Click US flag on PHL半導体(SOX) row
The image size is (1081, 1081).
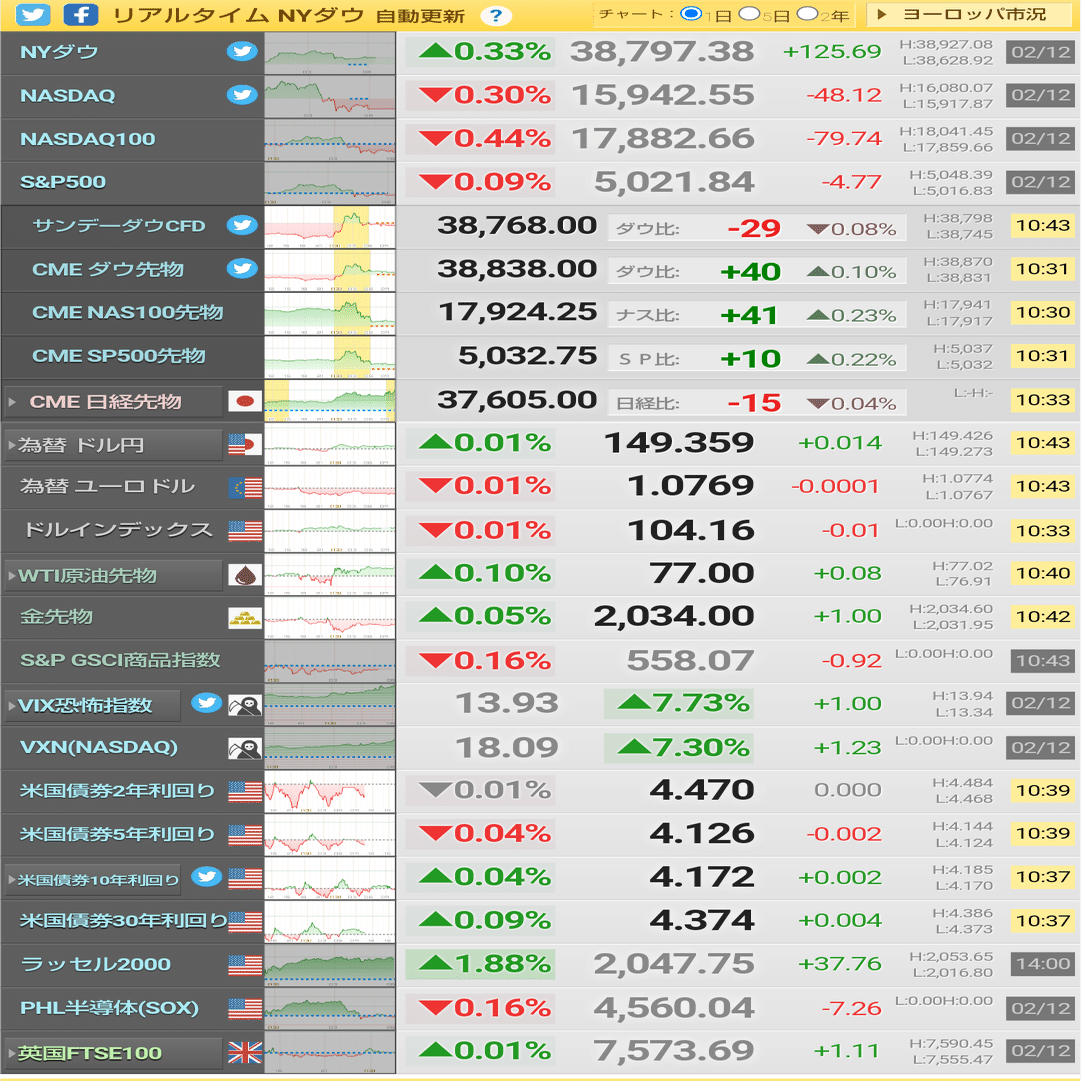[245, 1009]
